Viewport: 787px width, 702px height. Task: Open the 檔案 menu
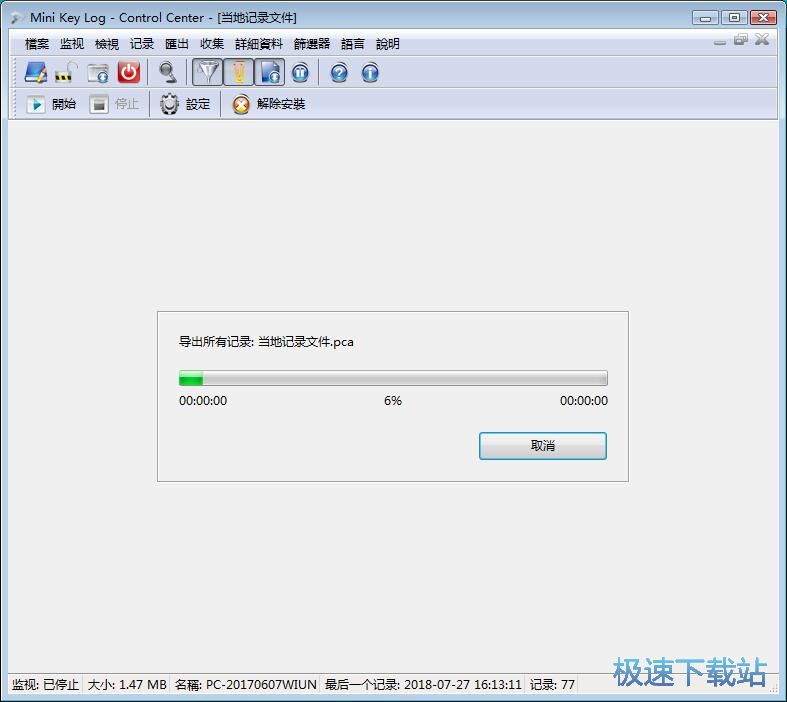37,44
